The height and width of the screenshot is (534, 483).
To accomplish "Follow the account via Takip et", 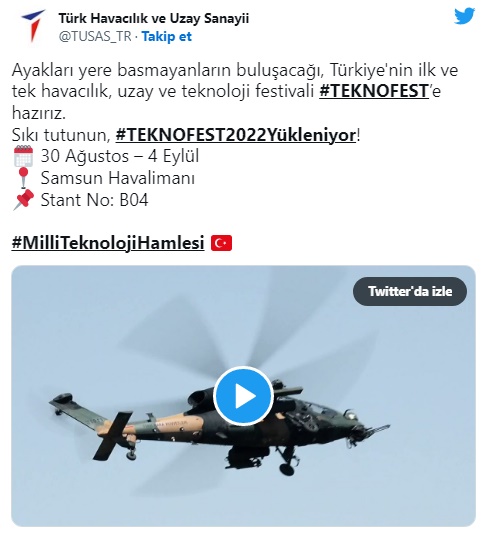I will pos(167,36).
